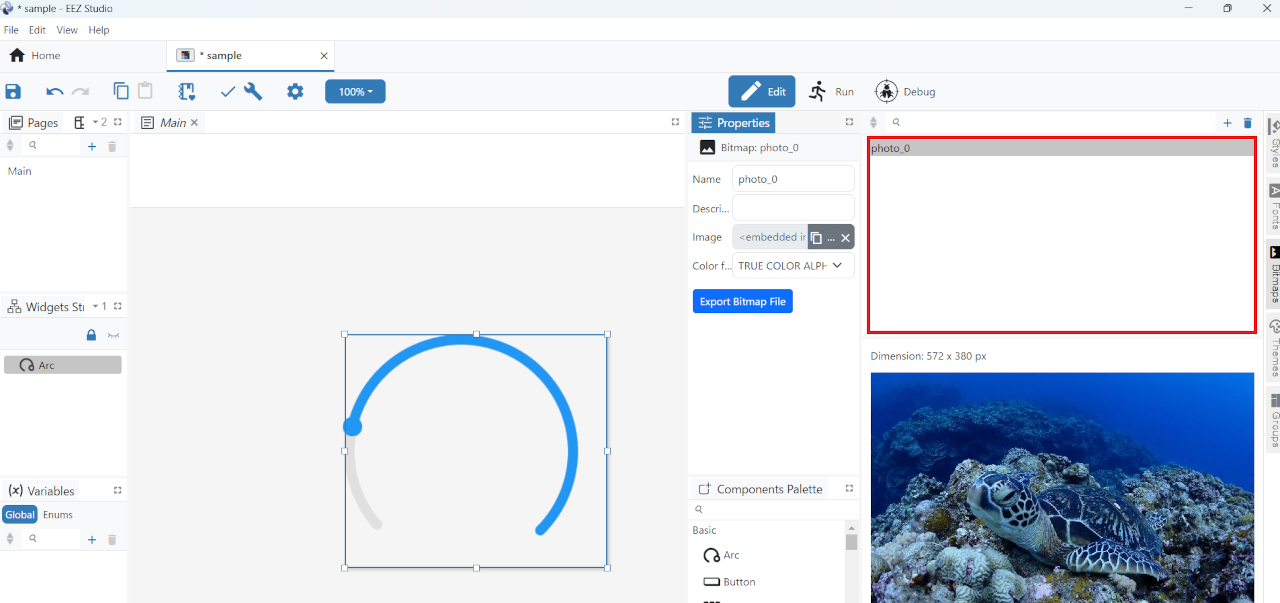The height and width of the screenshot is (603, 1280).
Task: Delete bitmap using the trash icon
Action: 1247,123
